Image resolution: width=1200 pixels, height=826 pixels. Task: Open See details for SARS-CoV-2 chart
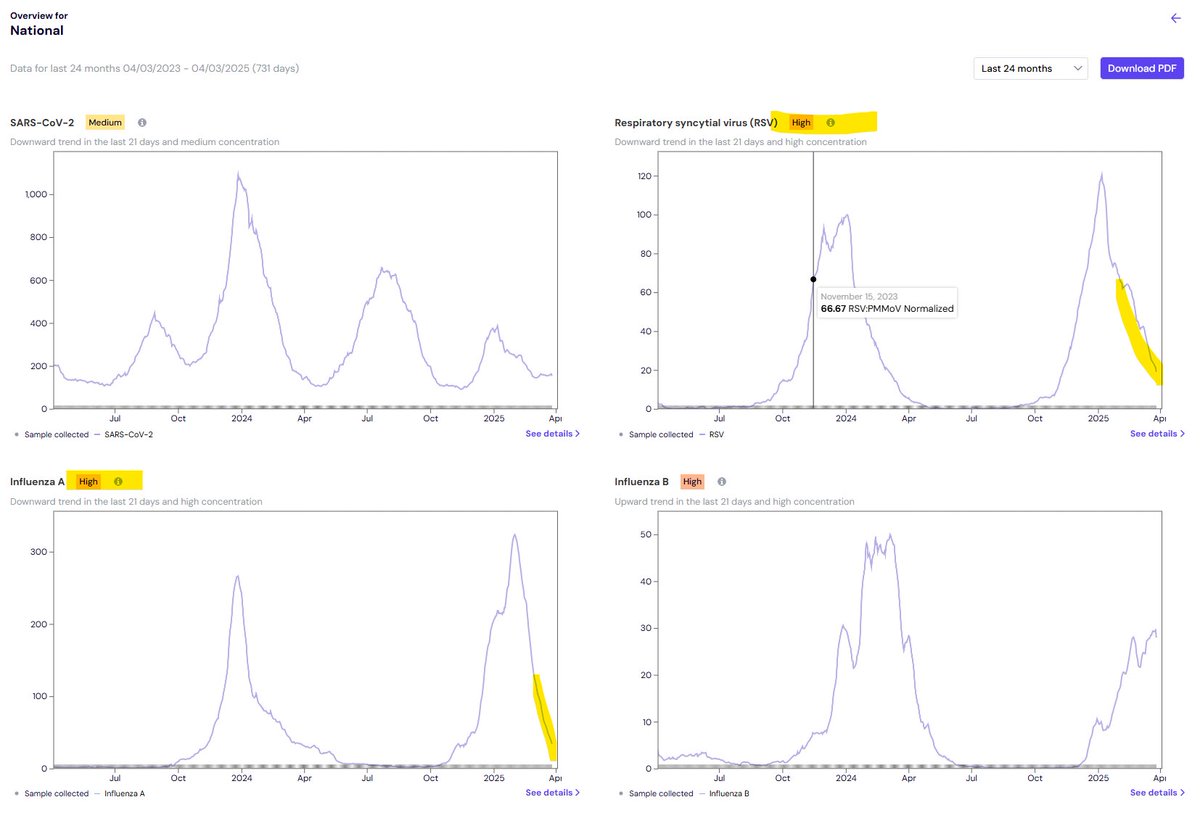click(552, 433)
